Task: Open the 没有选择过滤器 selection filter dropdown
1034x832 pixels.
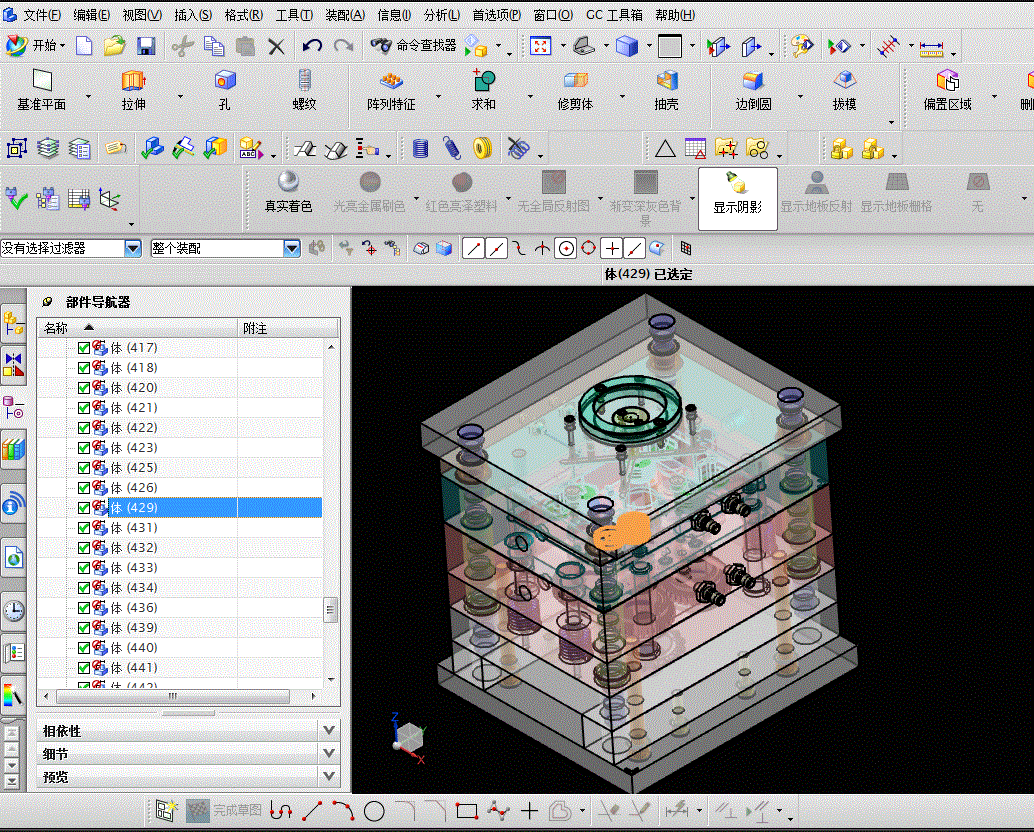Action: point(133,248)
